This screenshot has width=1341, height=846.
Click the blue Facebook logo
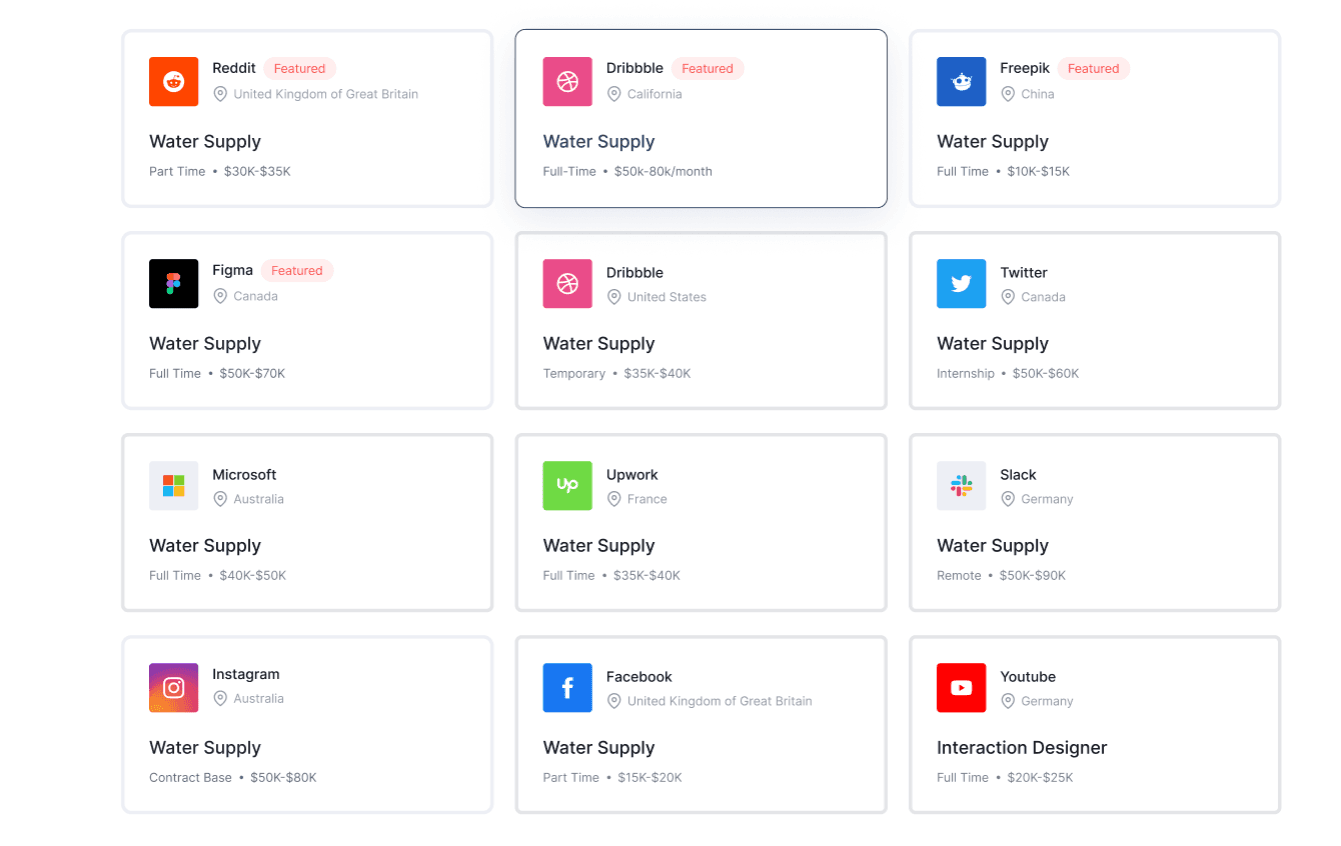568,688
